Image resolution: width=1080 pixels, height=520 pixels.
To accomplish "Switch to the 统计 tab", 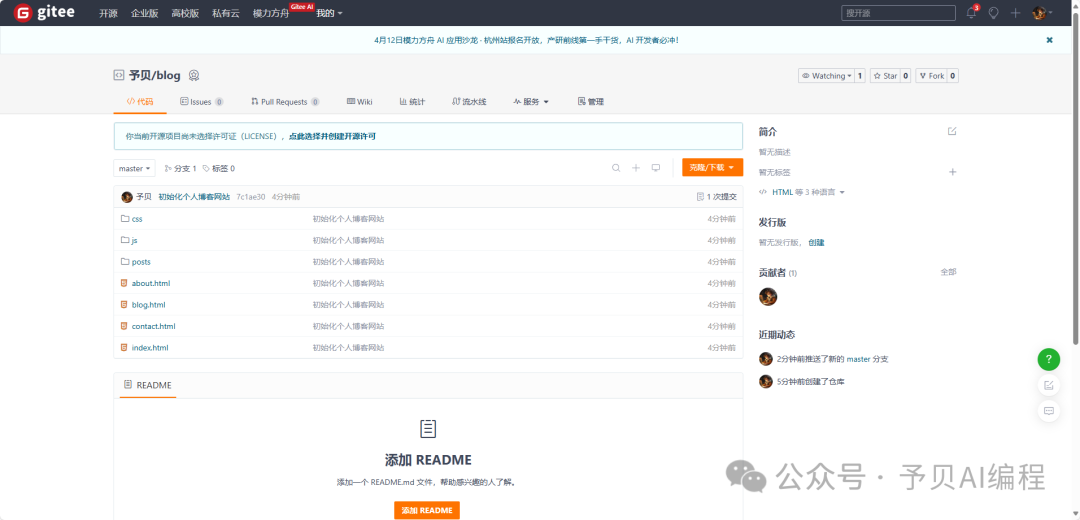I will [412, 102].
